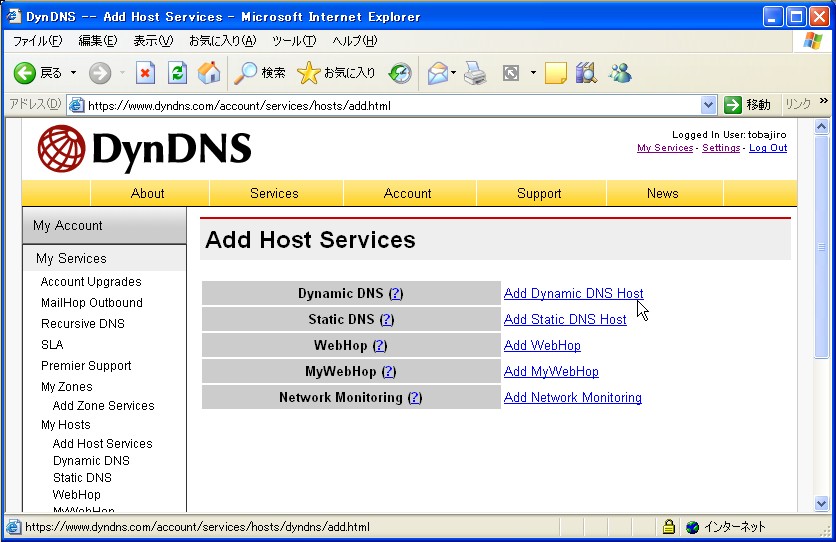Click the page icon in address bar

click(77, 106)
